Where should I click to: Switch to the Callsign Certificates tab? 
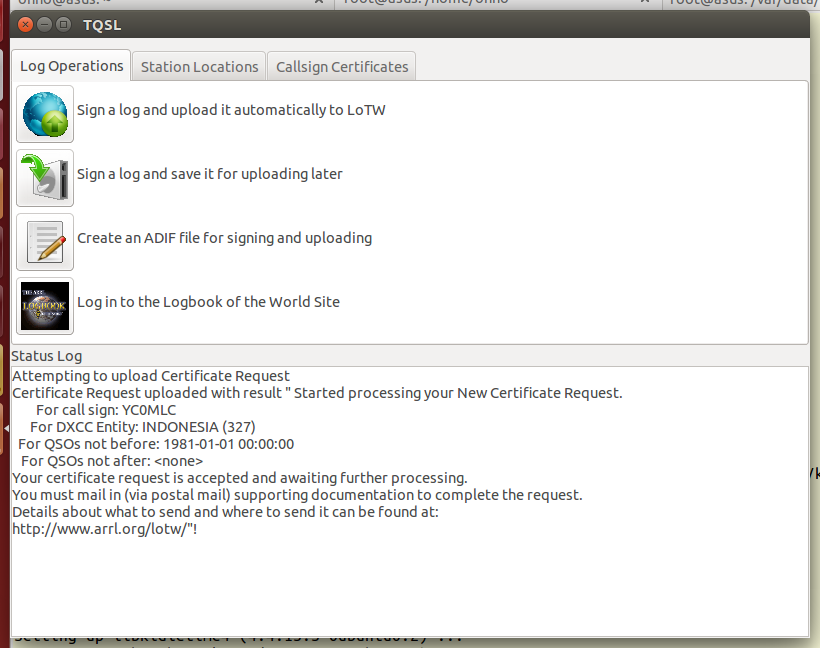click(342, 67)
